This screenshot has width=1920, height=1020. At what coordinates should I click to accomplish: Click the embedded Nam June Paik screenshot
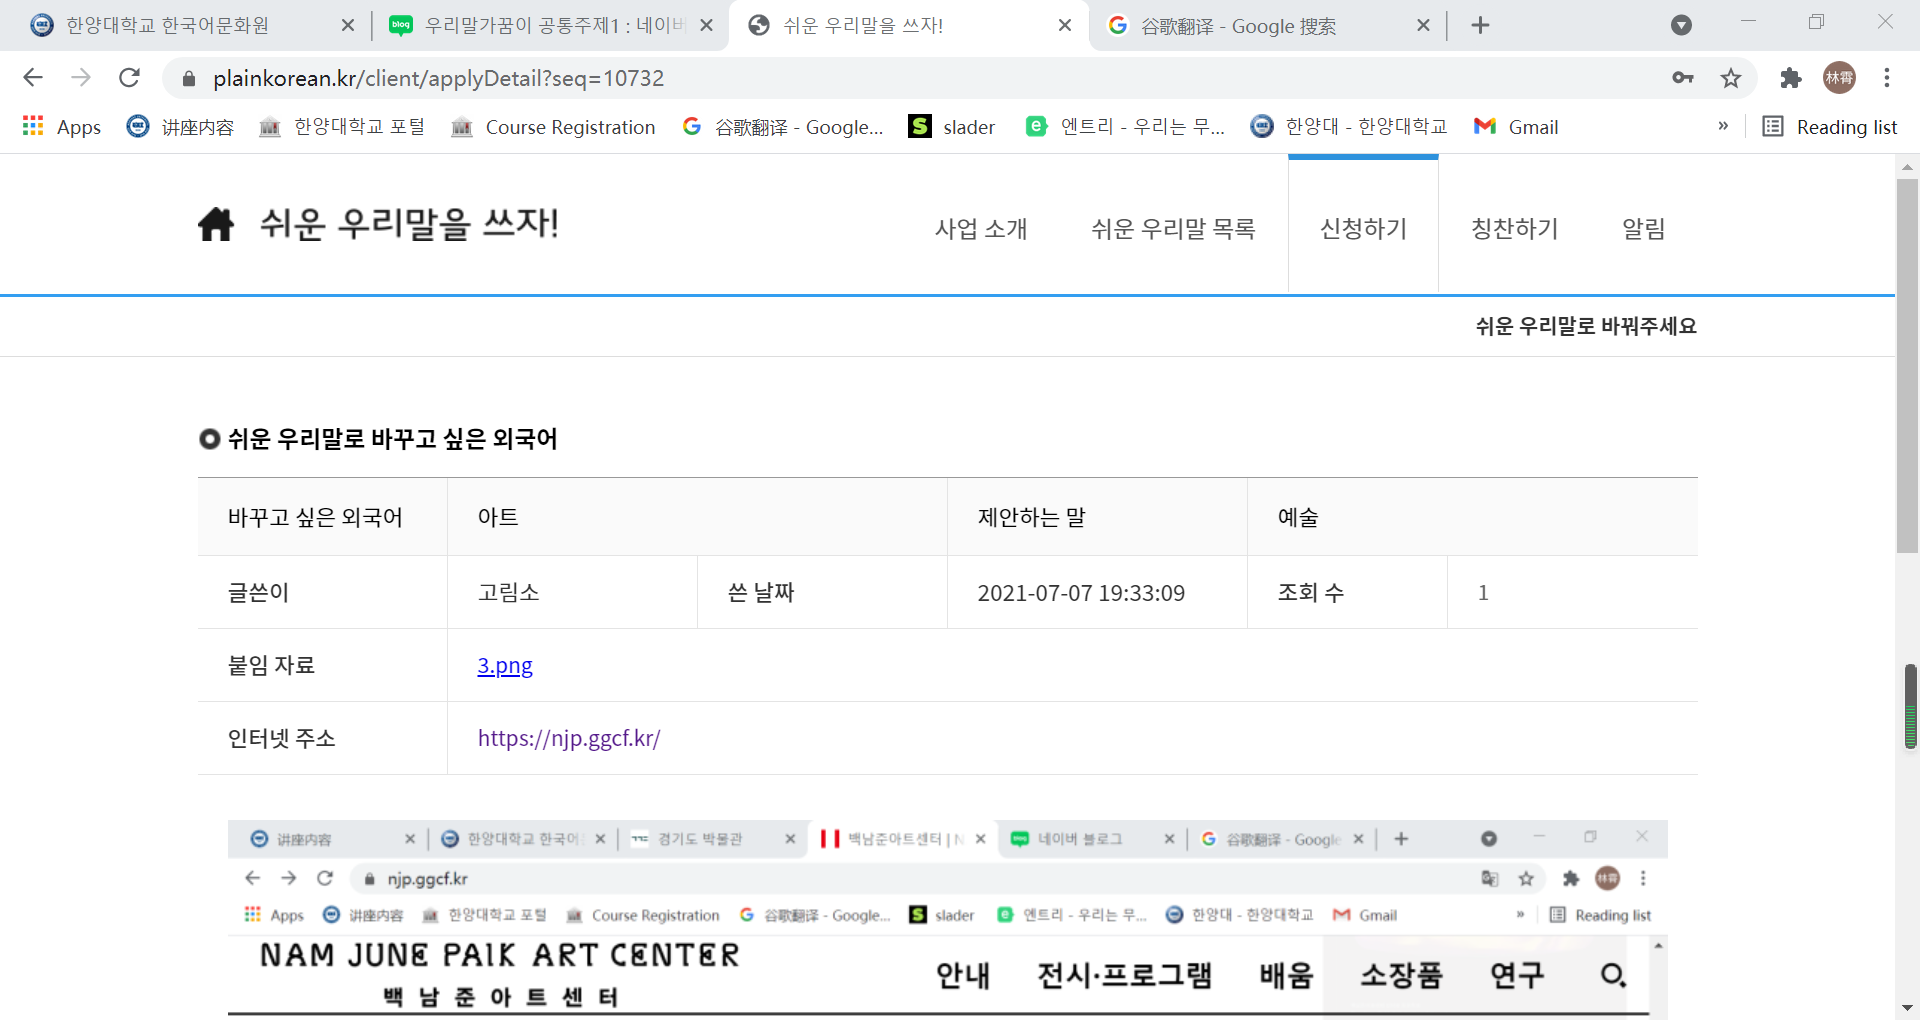pyautogui.click(x=946, y=918)
